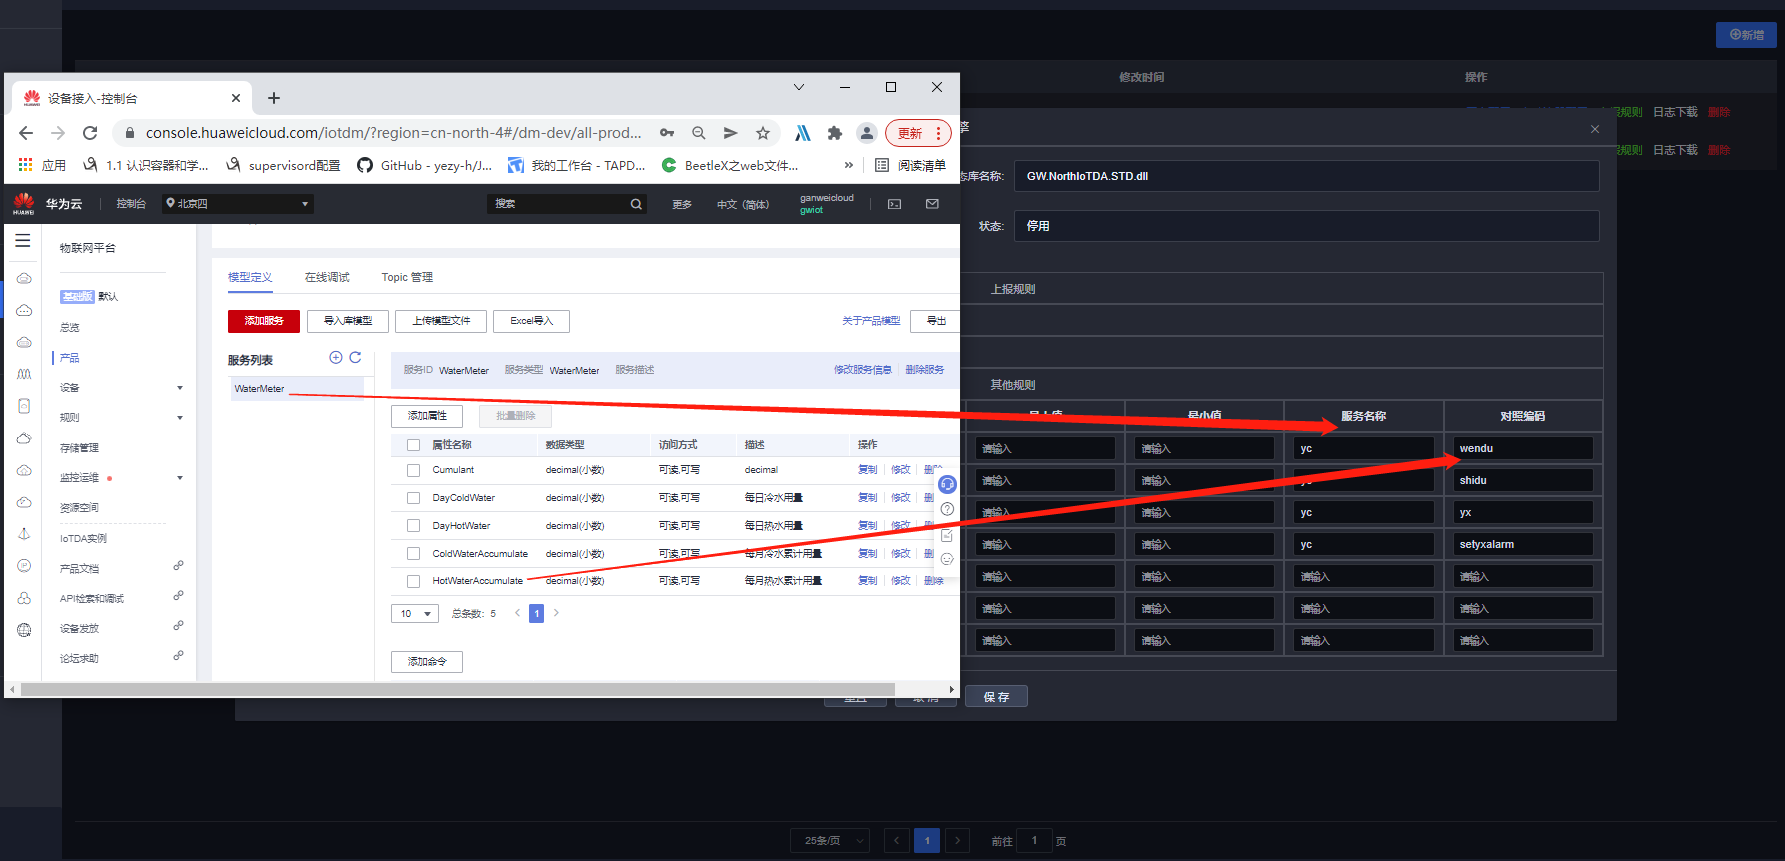
Task: Select the HotWaterAccumulate row checkbox
Action: coord(413,581)
